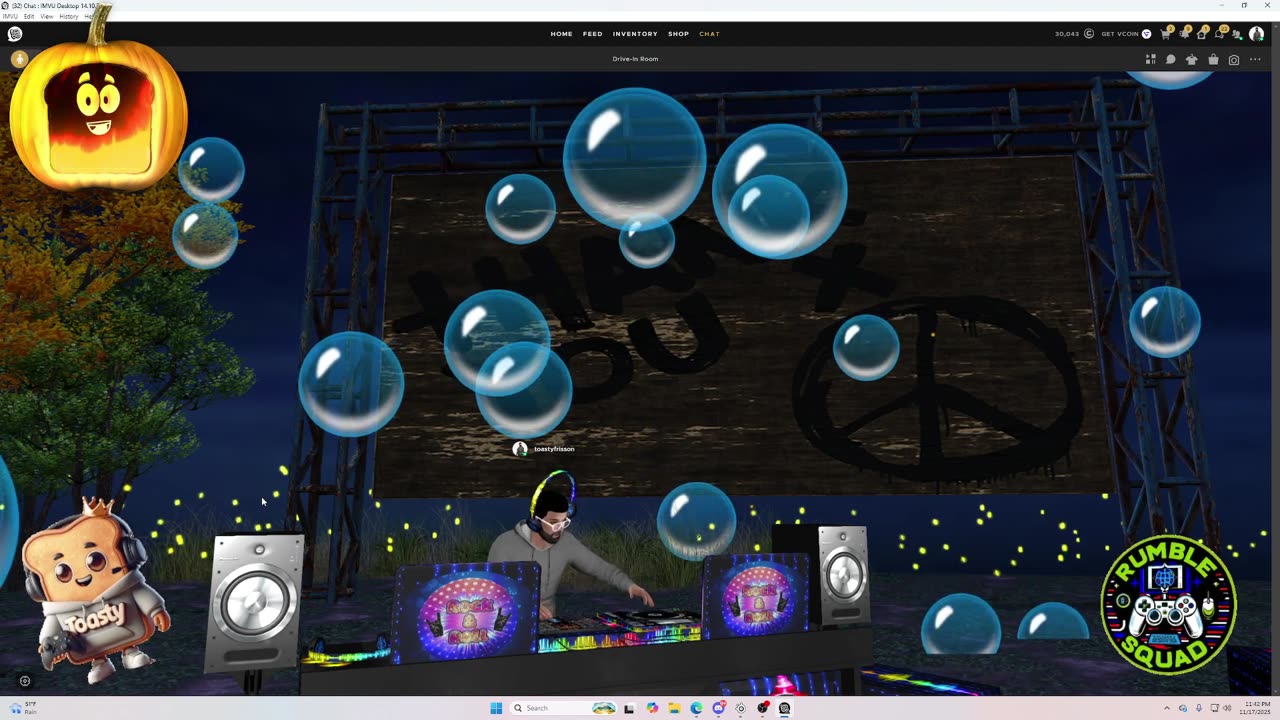1280x720 pixels.
Task: Open Copilot from taskbar
Action: pyautogui.click(x=652, y=708)
